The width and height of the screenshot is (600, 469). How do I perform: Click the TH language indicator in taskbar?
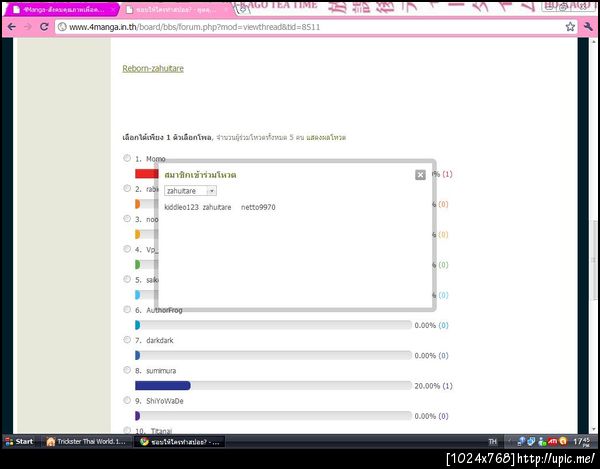492,441
